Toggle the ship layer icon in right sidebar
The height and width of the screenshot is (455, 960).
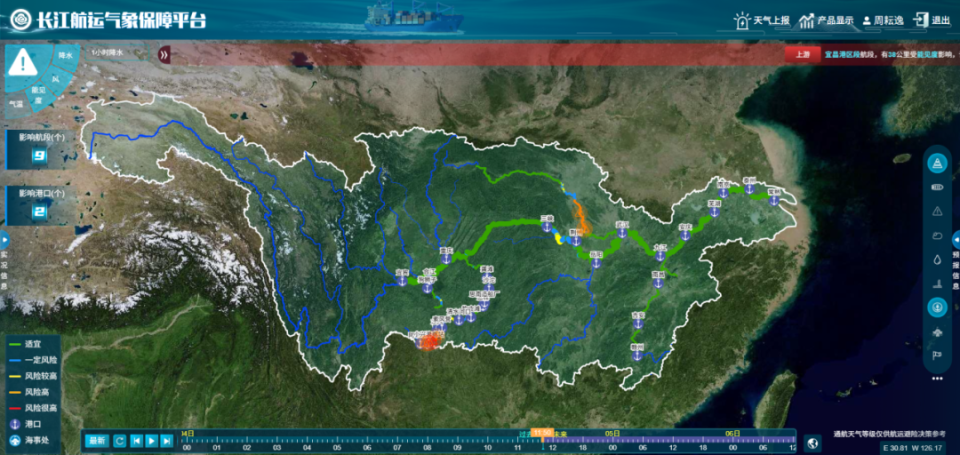click(937, 331)
